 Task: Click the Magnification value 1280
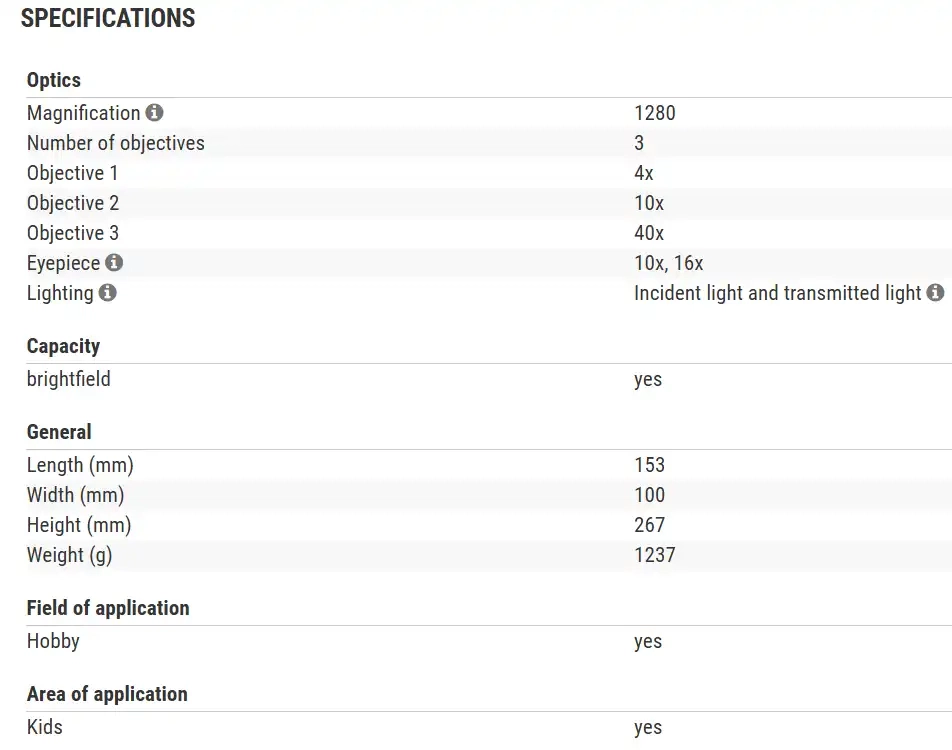655,113
